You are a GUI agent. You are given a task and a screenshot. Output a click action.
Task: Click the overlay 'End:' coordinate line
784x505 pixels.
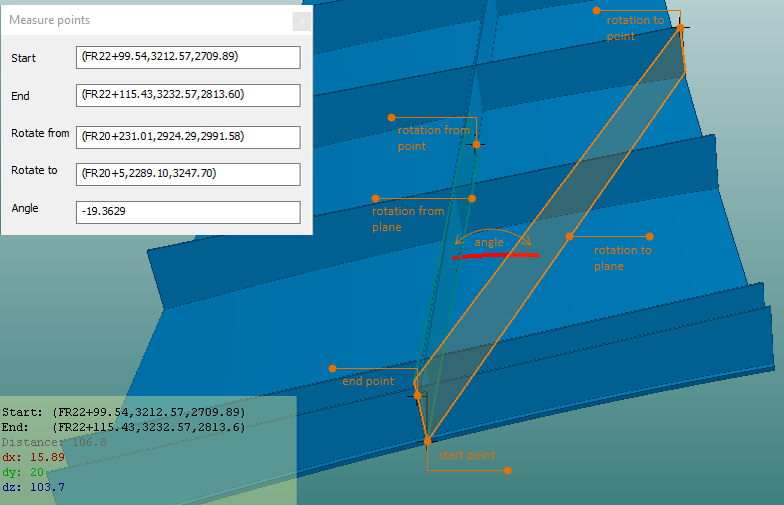click(x=124, y=427)
